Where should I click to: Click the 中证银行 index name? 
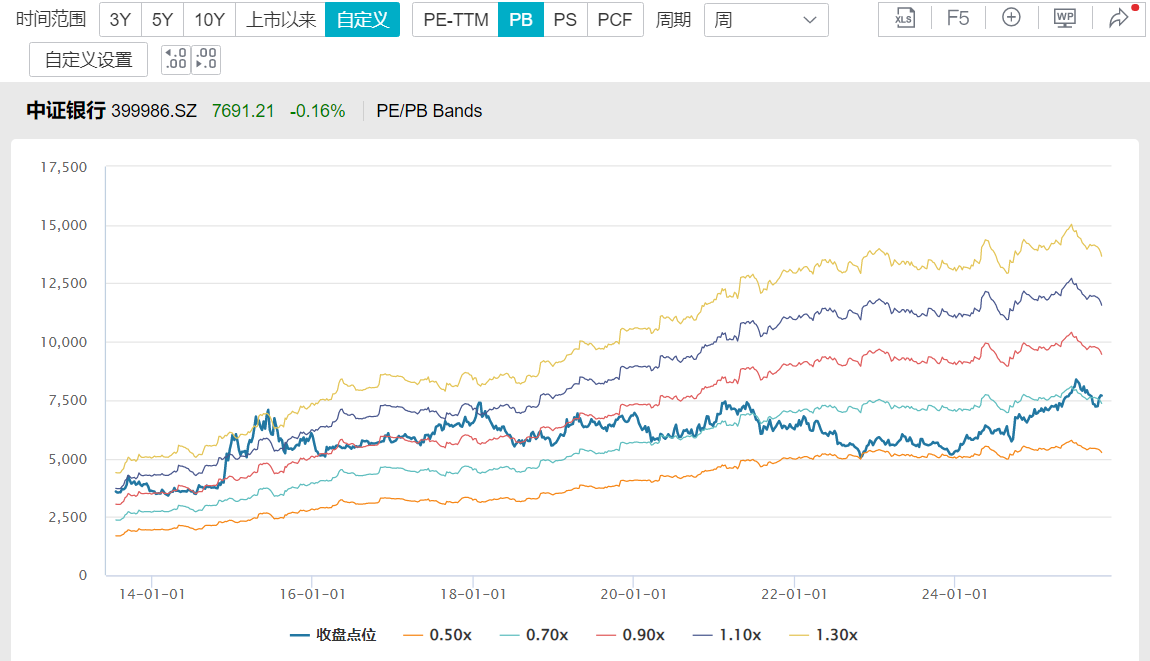[x=66, y=111]
